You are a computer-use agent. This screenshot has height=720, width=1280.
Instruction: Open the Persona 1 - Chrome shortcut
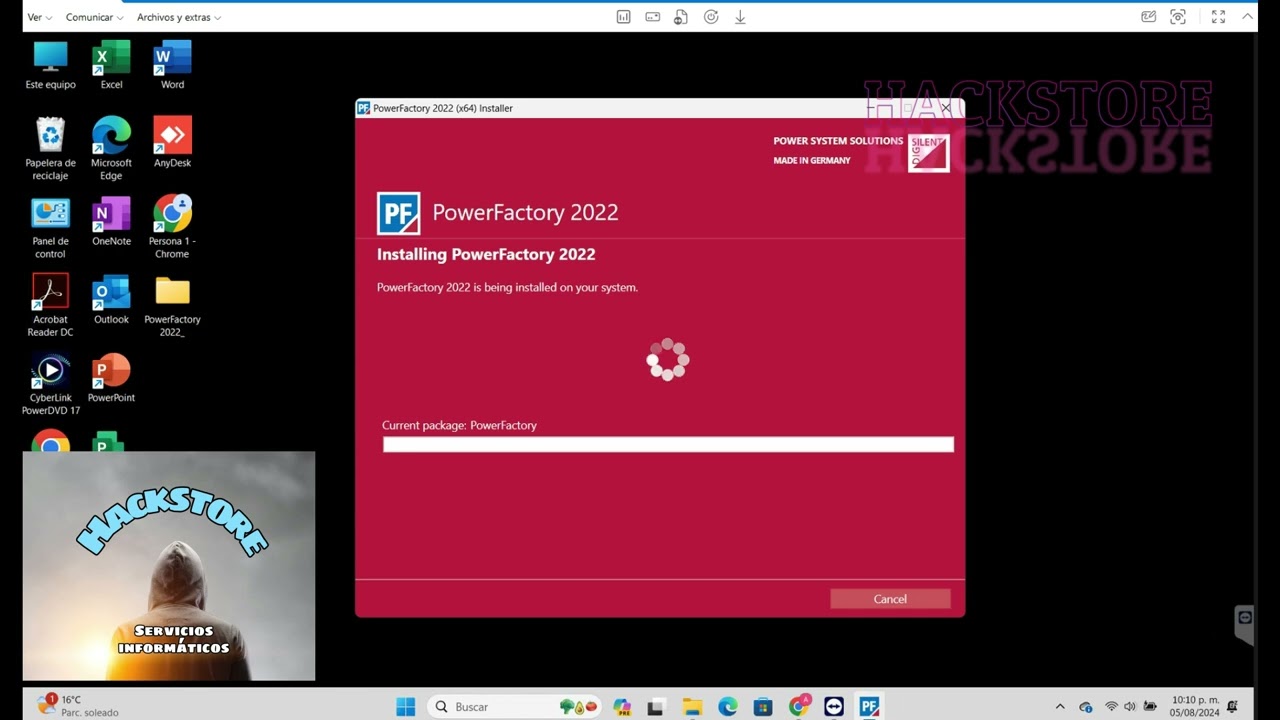pos(172,228)
